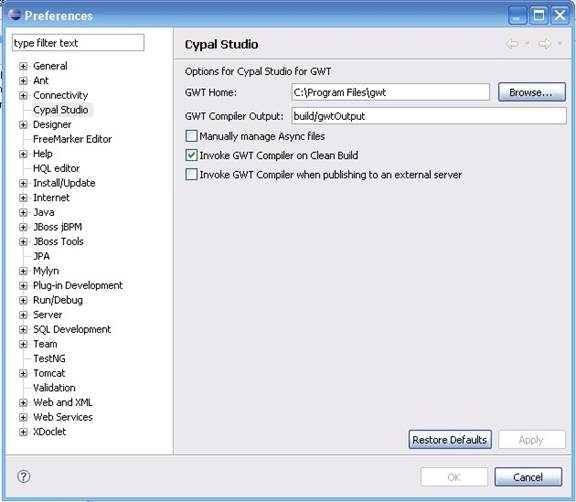The image size is (576, 502).
Task: Click the Apply button
Action: 532,440
